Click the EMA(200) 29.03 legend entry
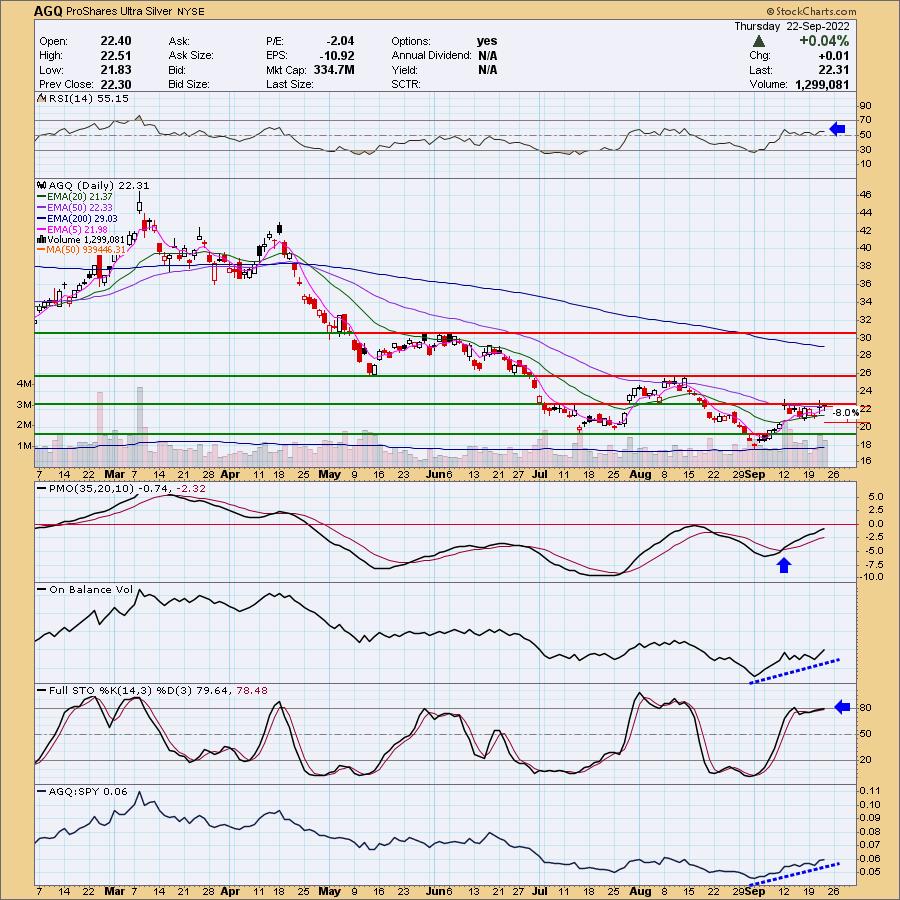Viewport: 900px width, 900px height. coord(82,219)
